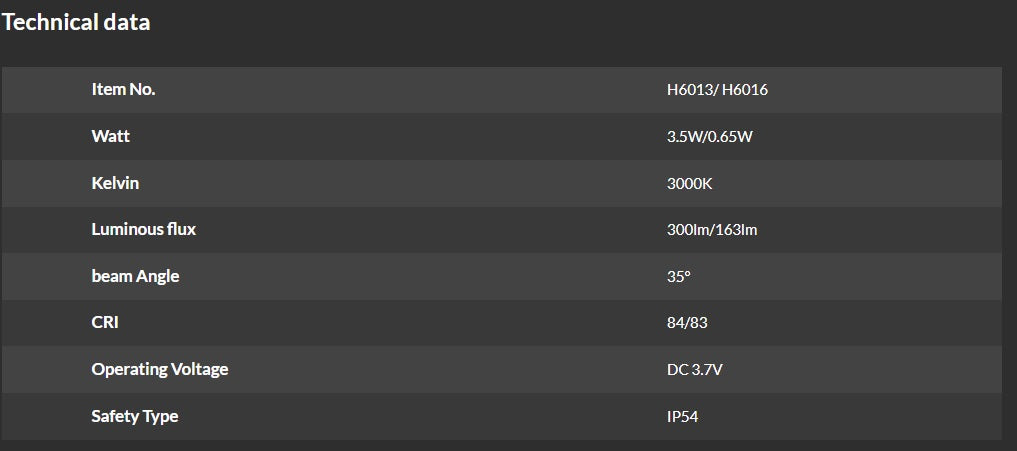Image resolution: width=1017 pixels, height=451 pixels.
Task: Click the H6016 item number
Action: (745, 90)
